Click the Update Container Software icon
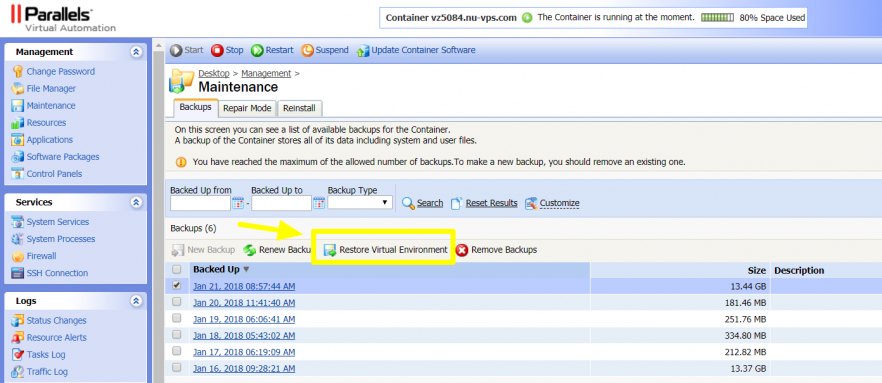Viewport: 882px width, 383px height. pos(363,51)
